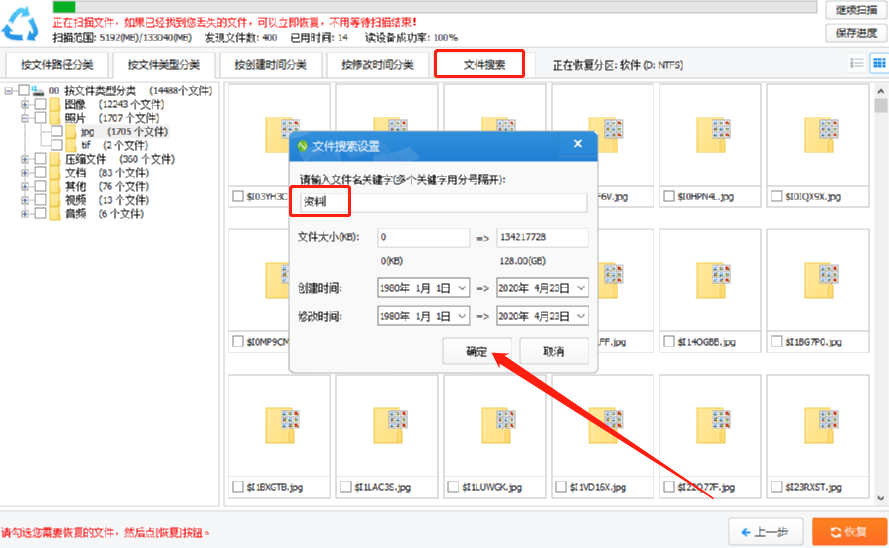Expand the 图像 tree node
This screenshot has width=889, height=548.
(x=25, y=104)
